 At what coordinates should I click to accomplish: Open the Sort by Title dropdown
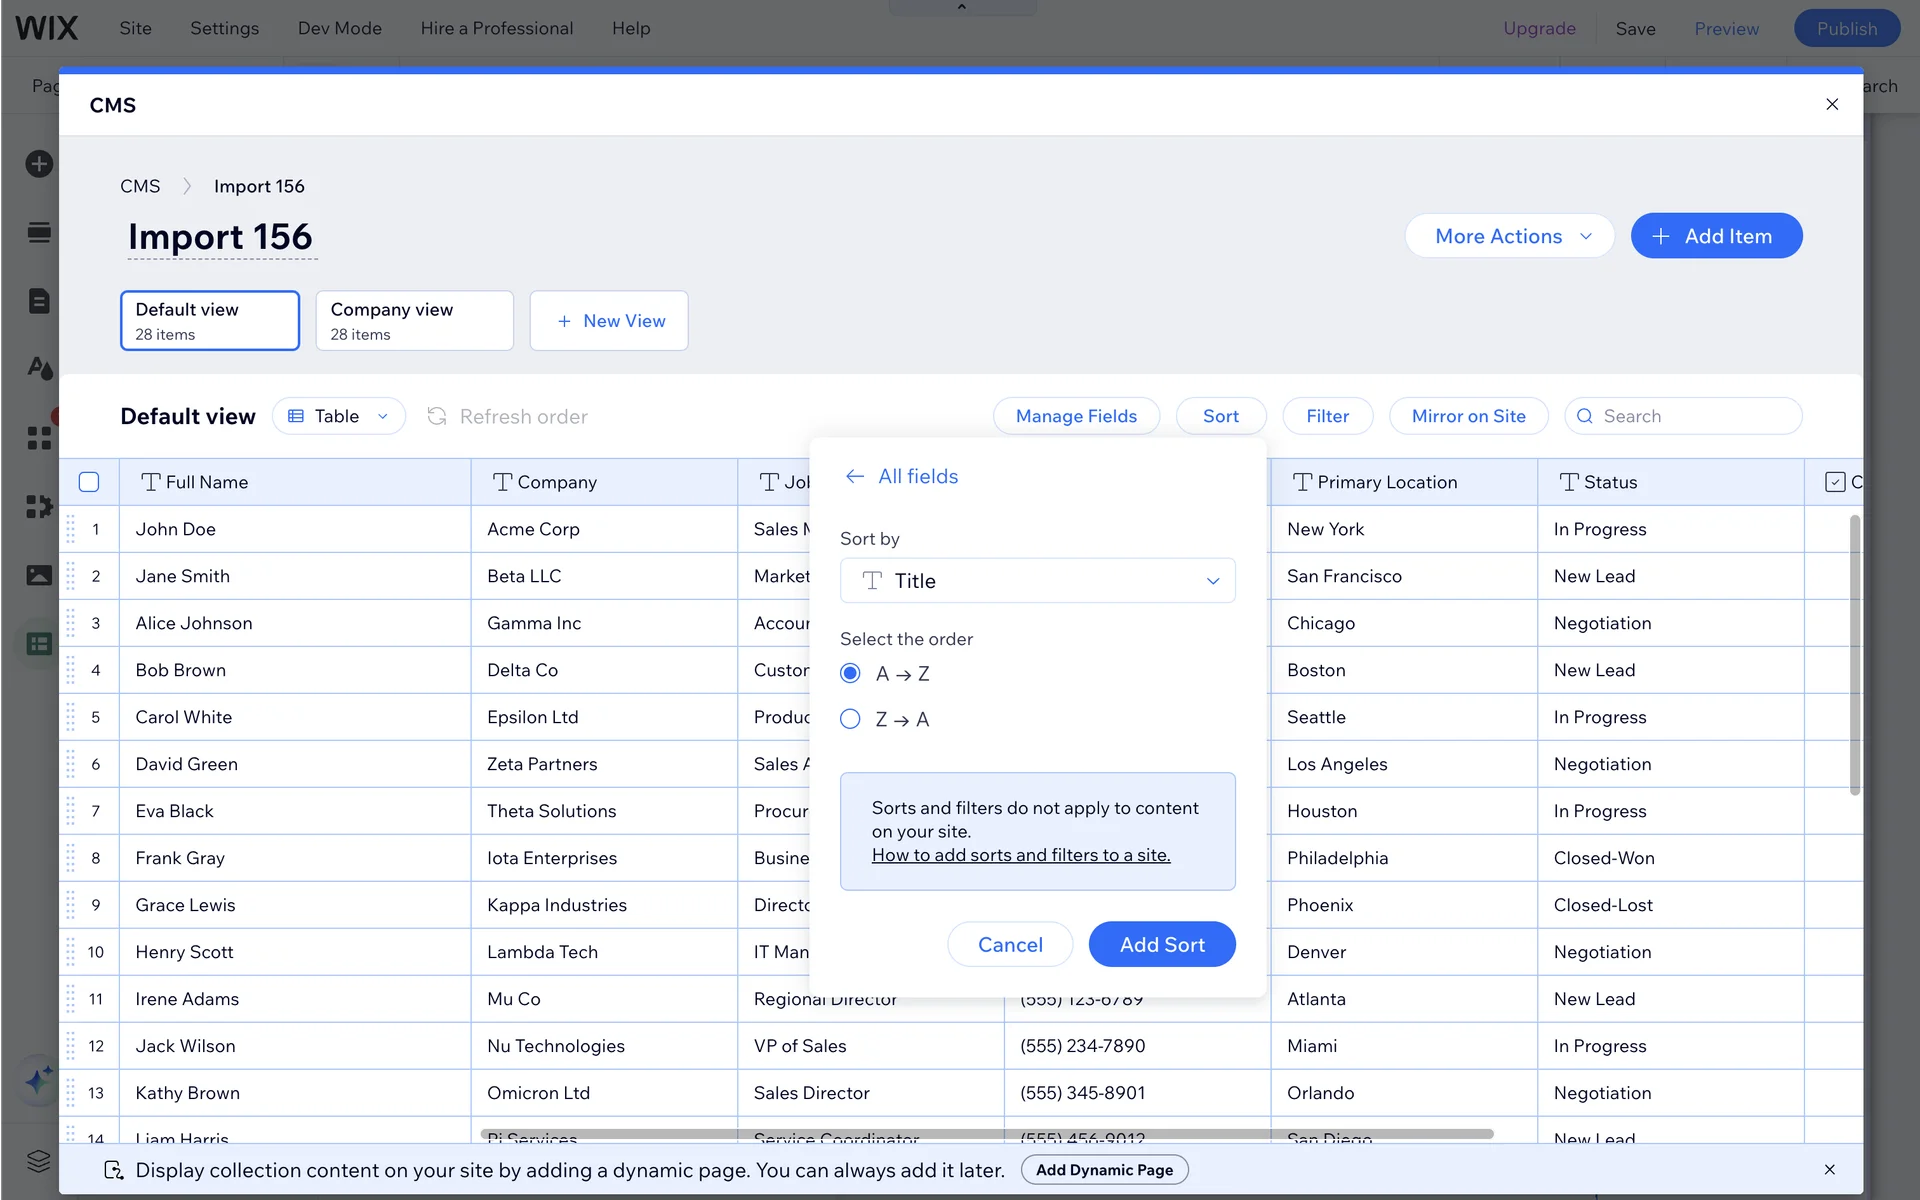pyautogui.click(x=1037, y=581)
